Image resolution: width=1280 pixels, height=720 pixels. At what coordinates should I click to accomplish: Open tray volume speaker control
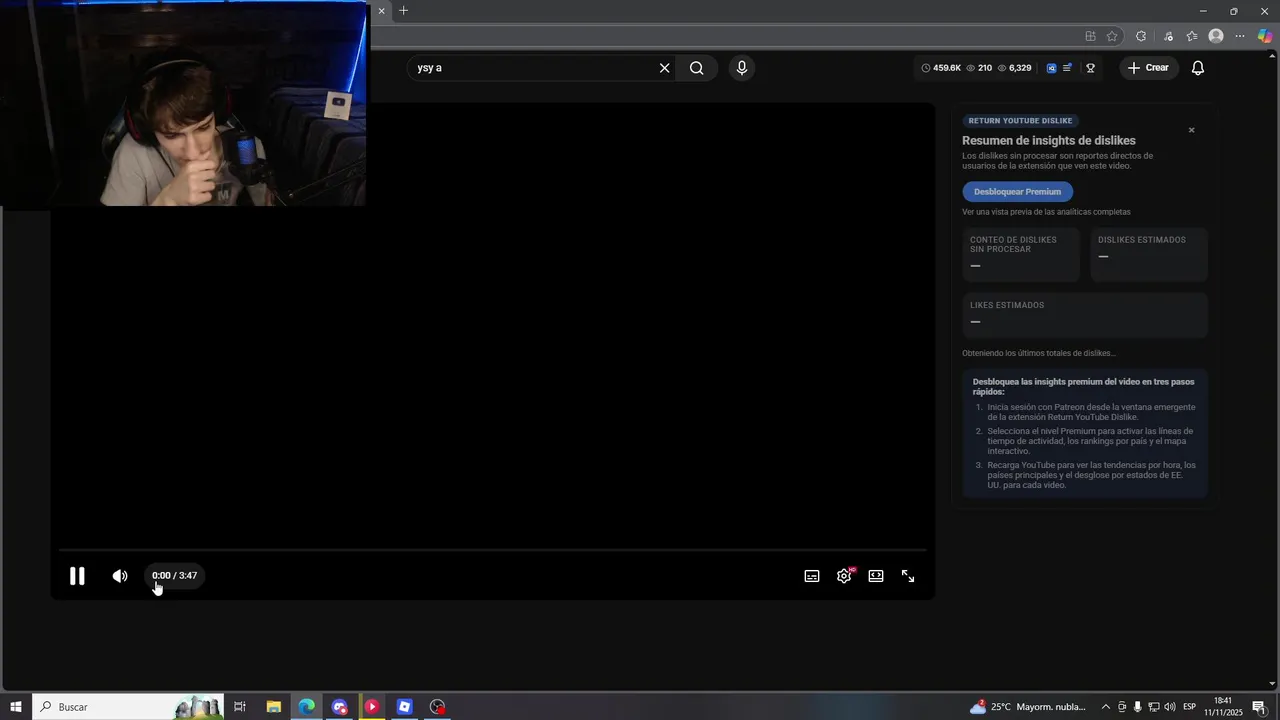coord(1169,707)
